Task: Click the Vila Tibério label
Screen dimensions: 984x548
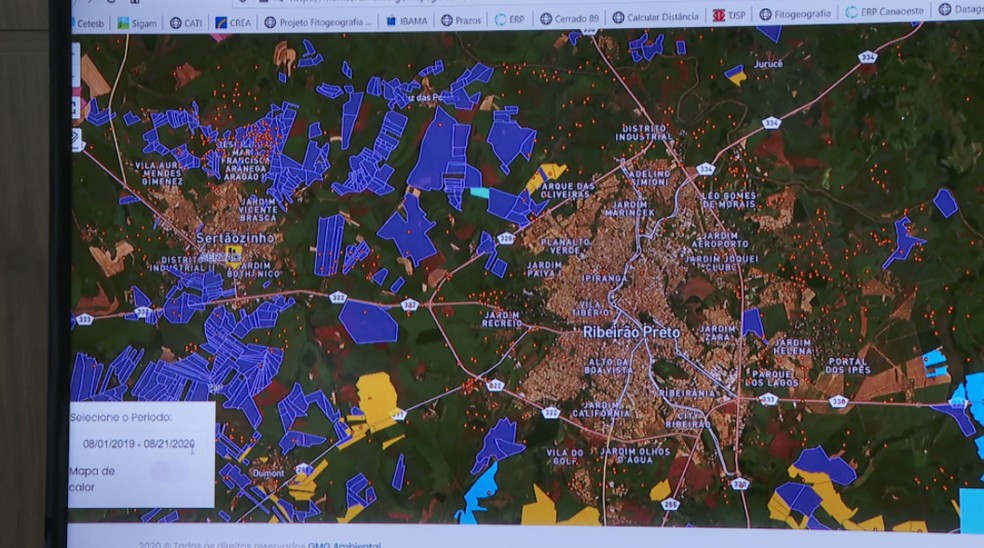Action: (591, 308)
